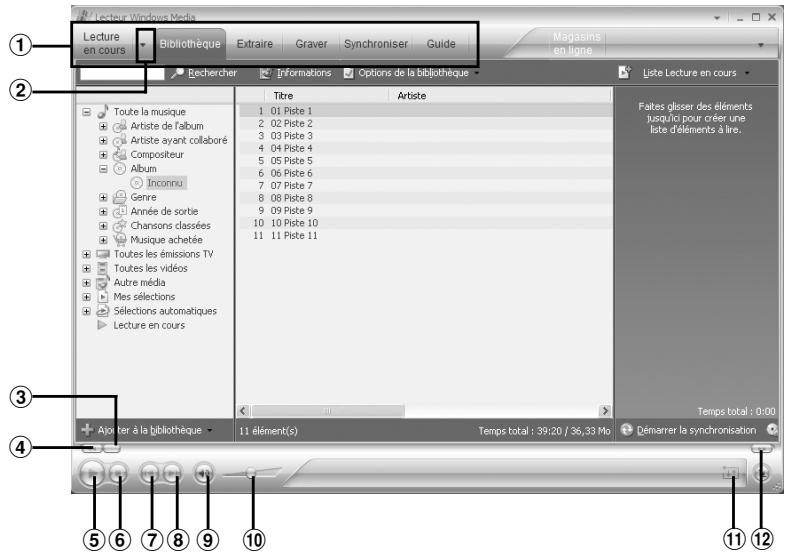Screen dimensions: 790x559
Task: Select Lecture en cours in the tree
Action: 149,325
